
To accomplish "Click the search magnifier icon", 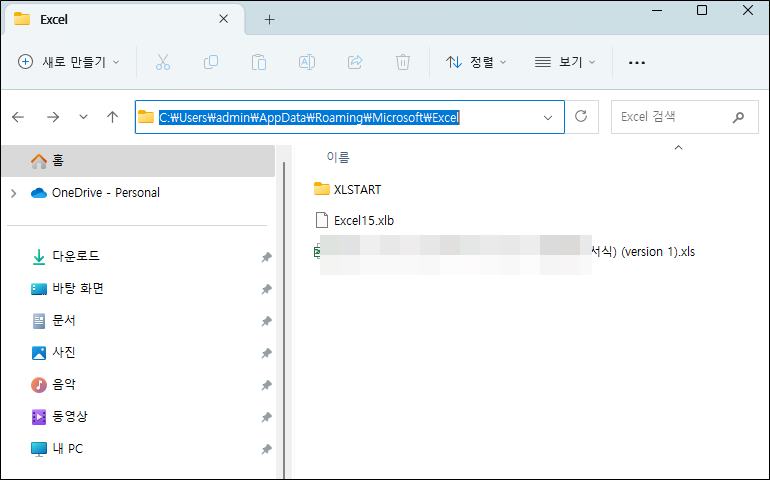I will pos(738,117).
